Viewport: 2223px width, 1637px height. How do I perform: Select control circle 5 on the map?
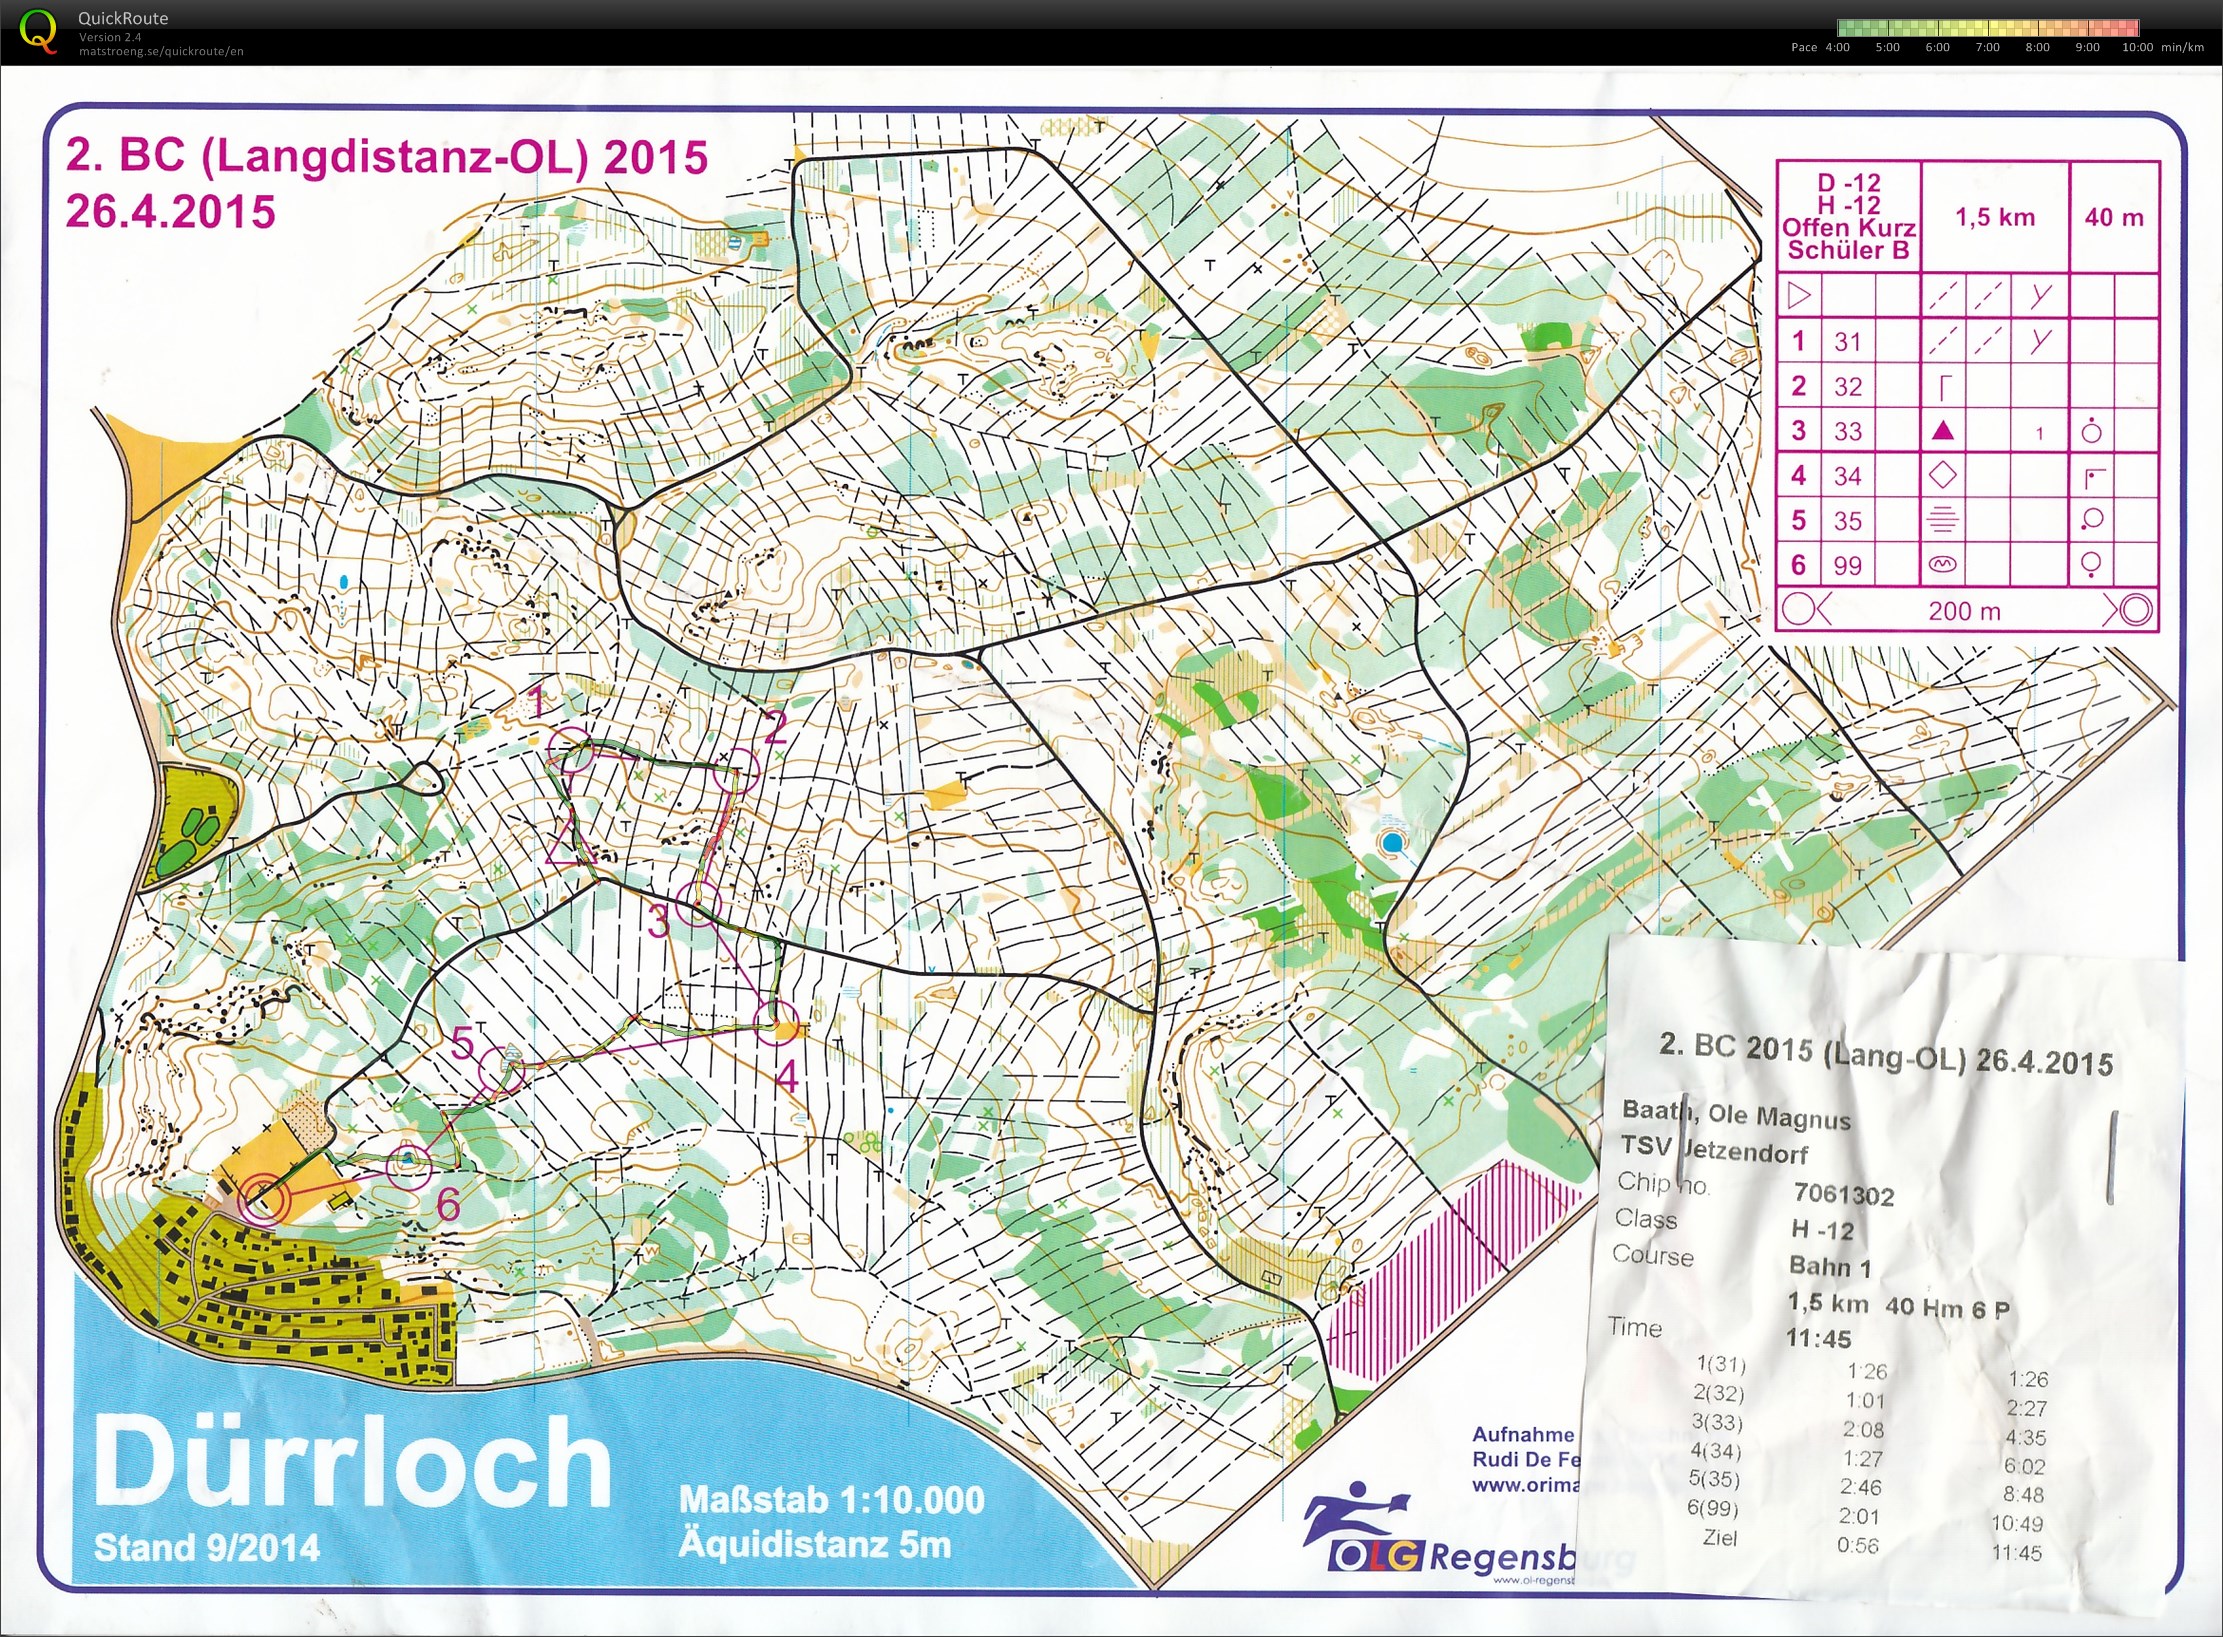pos(501,1072)
